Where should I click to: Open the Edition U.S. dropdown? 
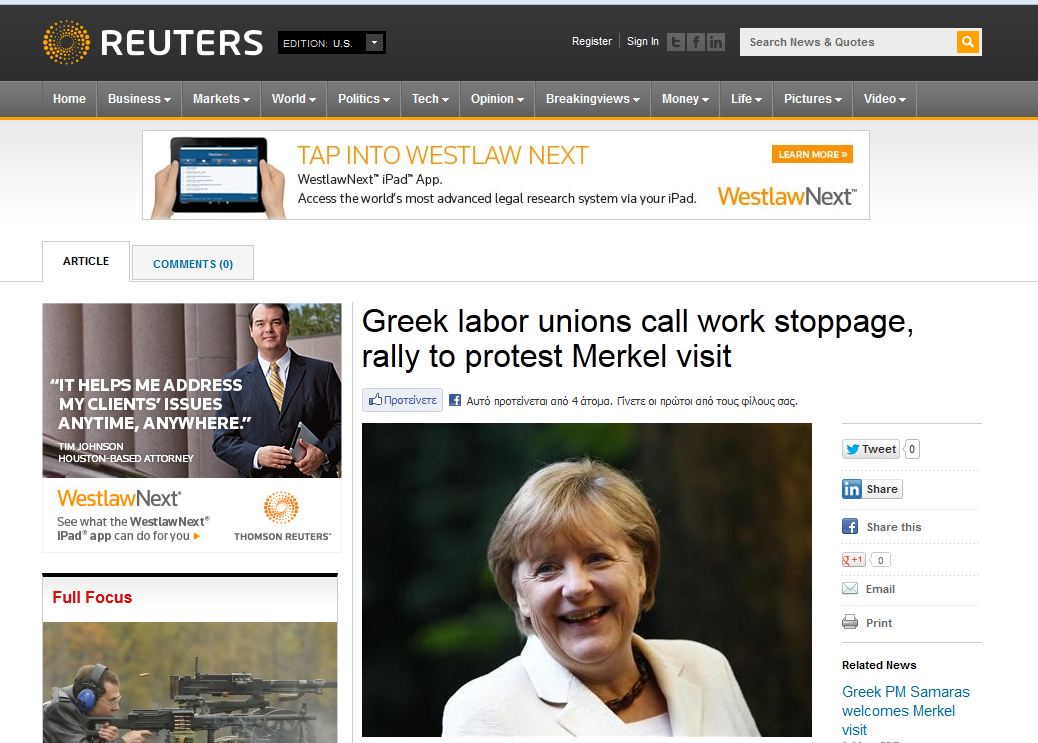click(332, 43)
